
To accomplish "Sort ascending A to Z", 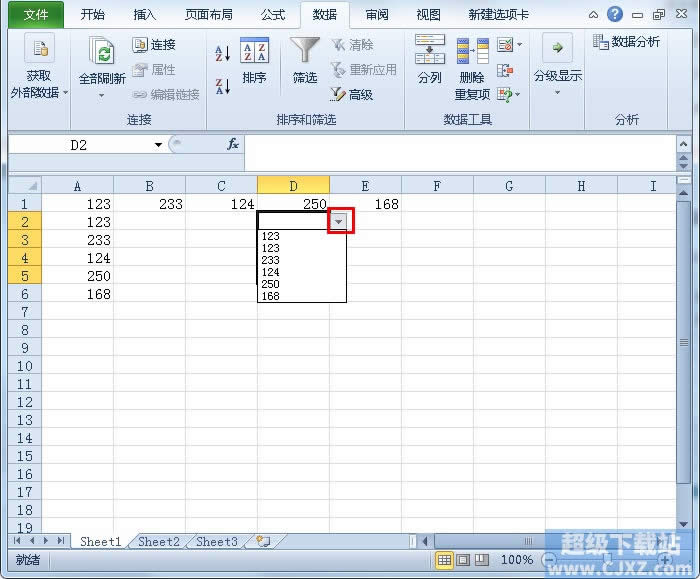I will pyautogui.click(x=222, y=53).
